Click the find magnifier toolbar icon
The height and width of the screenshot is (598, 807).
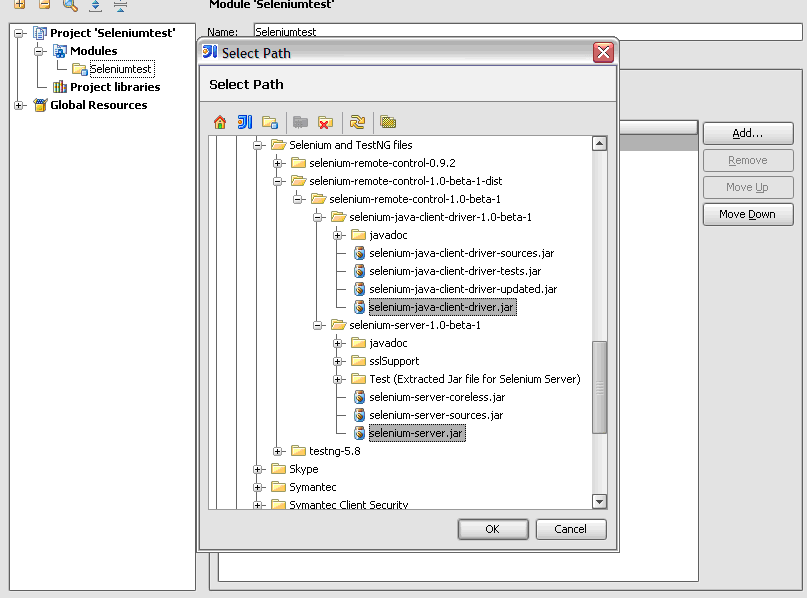pos(70,5)
